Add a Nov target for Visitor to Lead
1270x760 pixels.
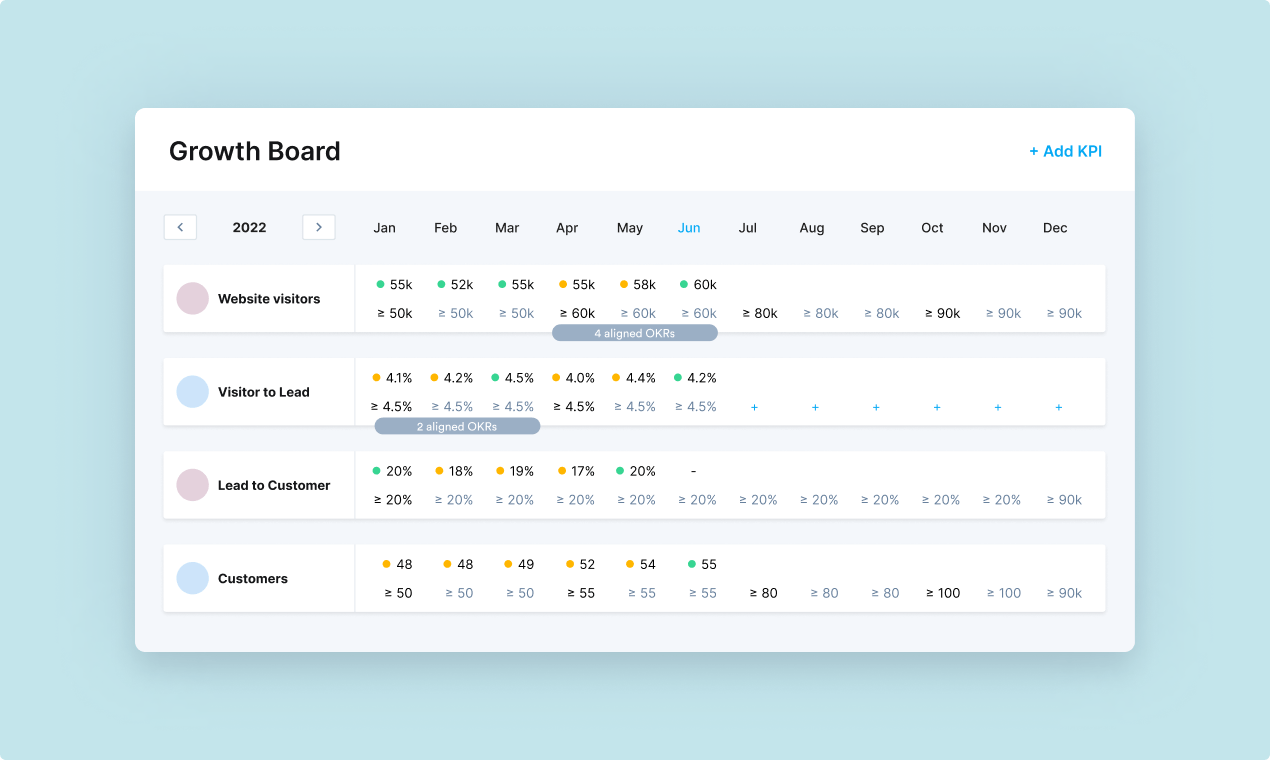coord(998,407)
